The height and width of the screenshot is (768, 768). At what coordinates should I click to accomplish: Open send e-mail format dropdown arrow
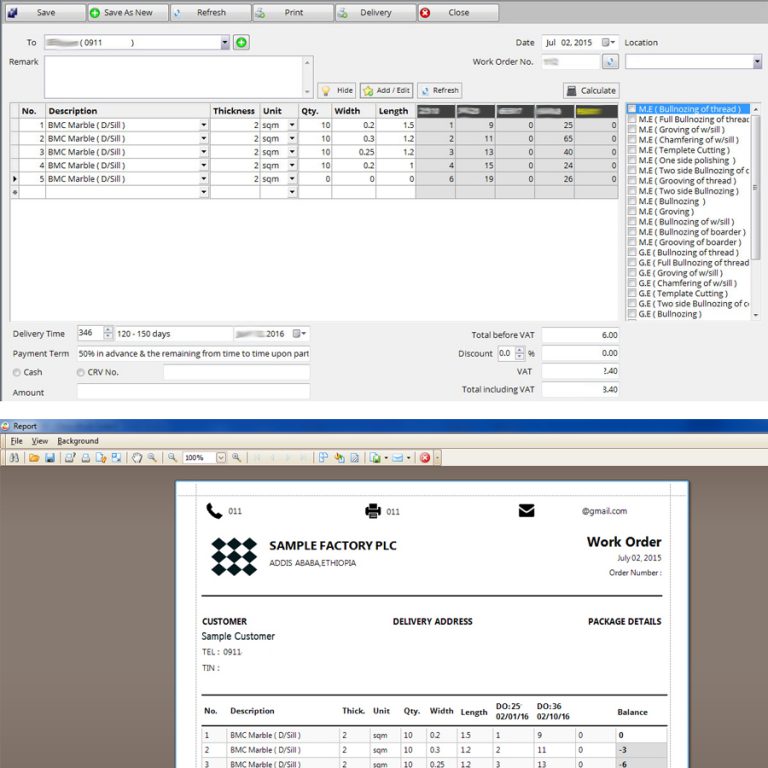coord(408,457)
